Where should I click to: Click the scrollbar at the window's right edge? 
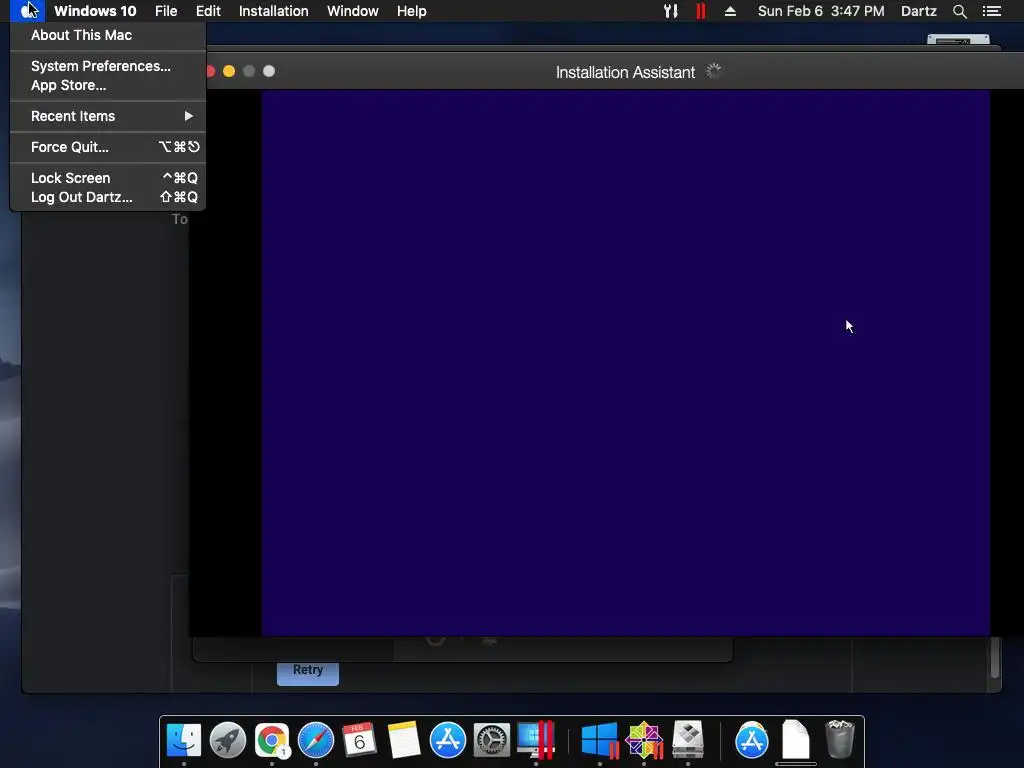click(x=995, y=656)
